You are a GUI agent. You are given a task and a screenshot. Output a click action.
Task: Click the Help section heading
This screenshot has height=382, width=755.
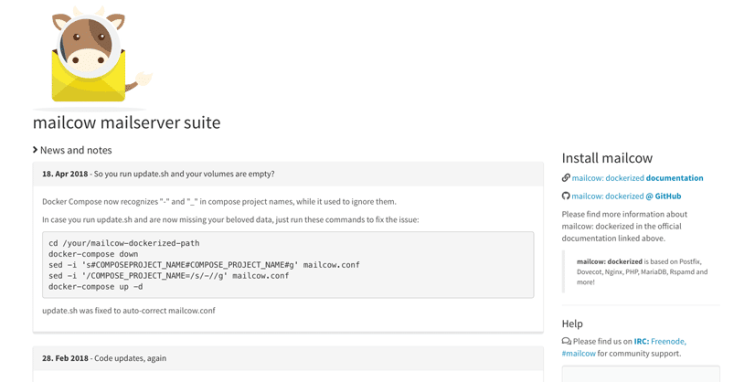pos(572,324)
